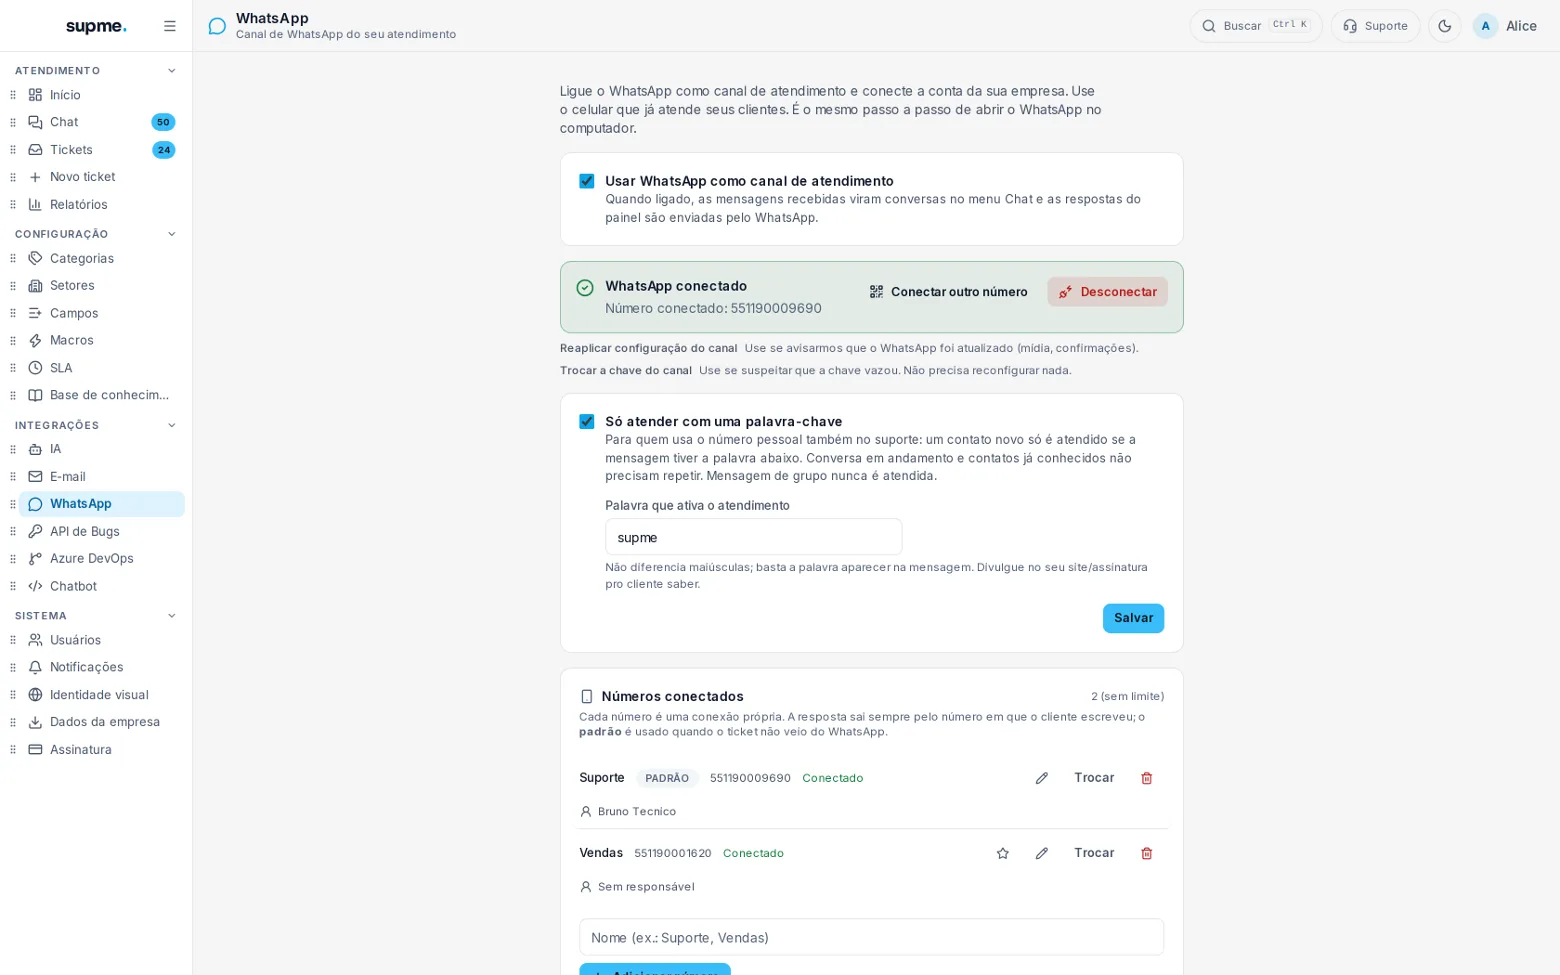Click Trocar for the Vendas number
This screenshot has height=975, width=1560.
1094,853
